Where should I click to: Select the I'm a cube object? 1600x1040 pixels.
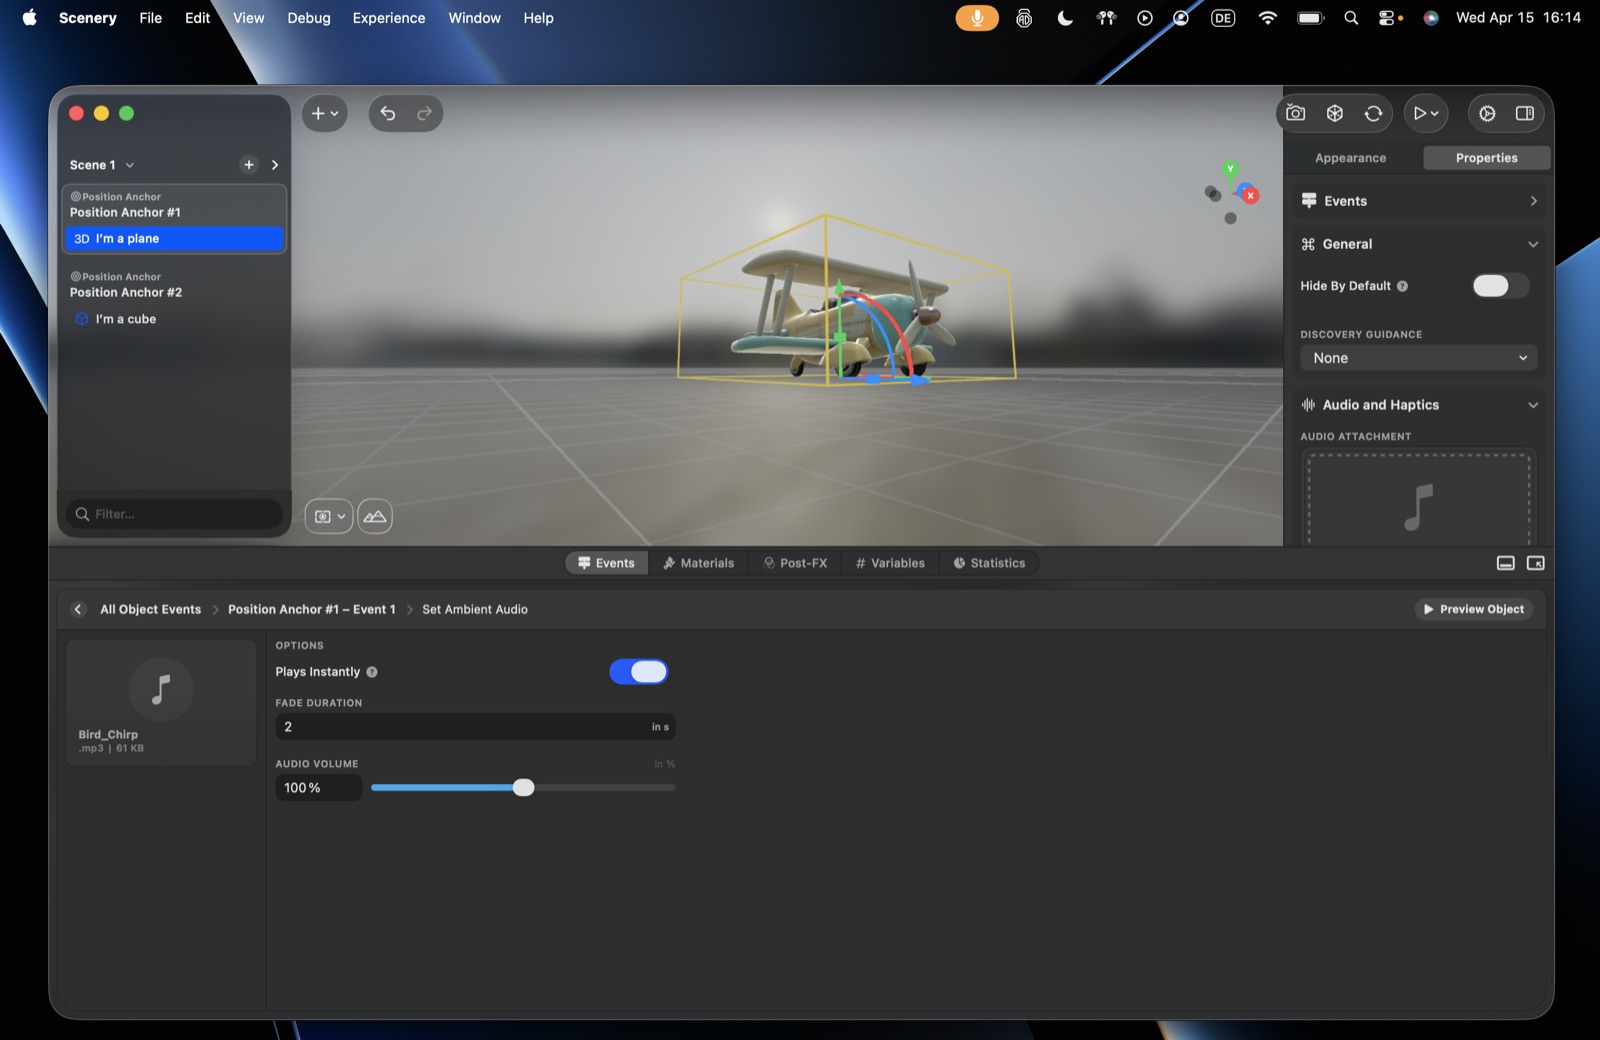(x=174, y=319)
